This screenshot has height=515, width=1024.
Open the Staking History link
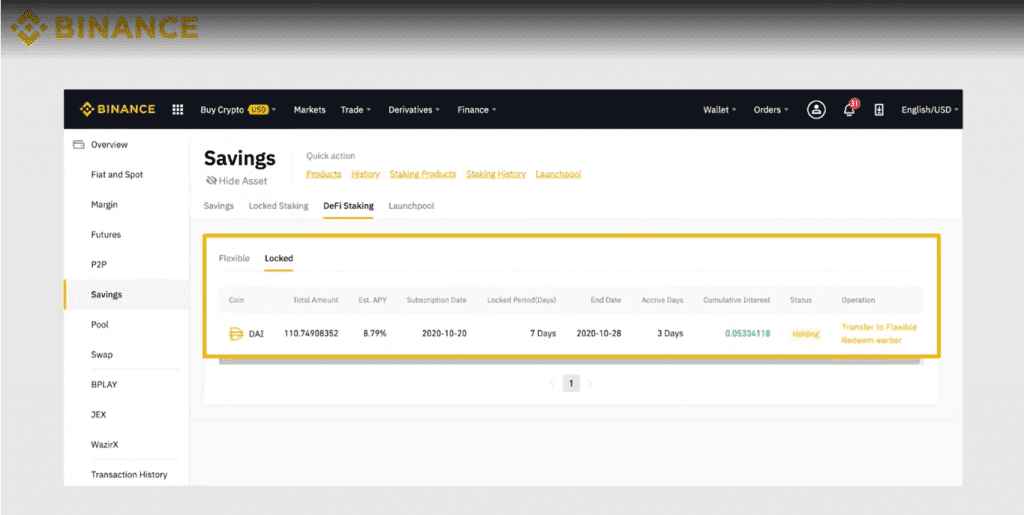coord(496,174)
